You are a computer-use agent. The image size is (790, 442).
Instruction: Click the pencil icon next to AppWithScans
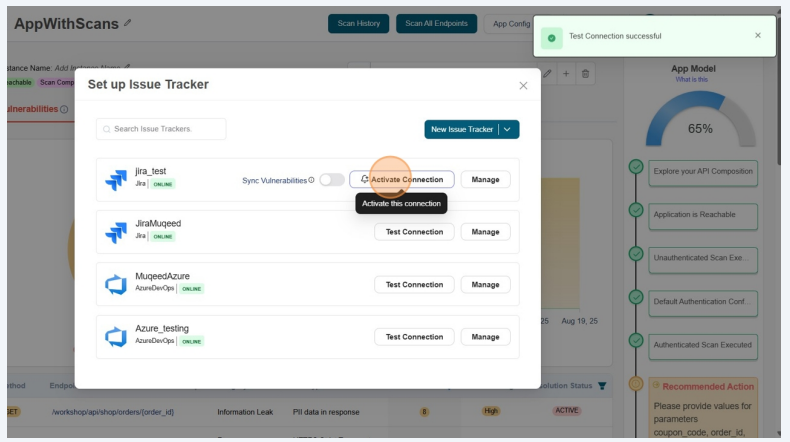[127, 23]
